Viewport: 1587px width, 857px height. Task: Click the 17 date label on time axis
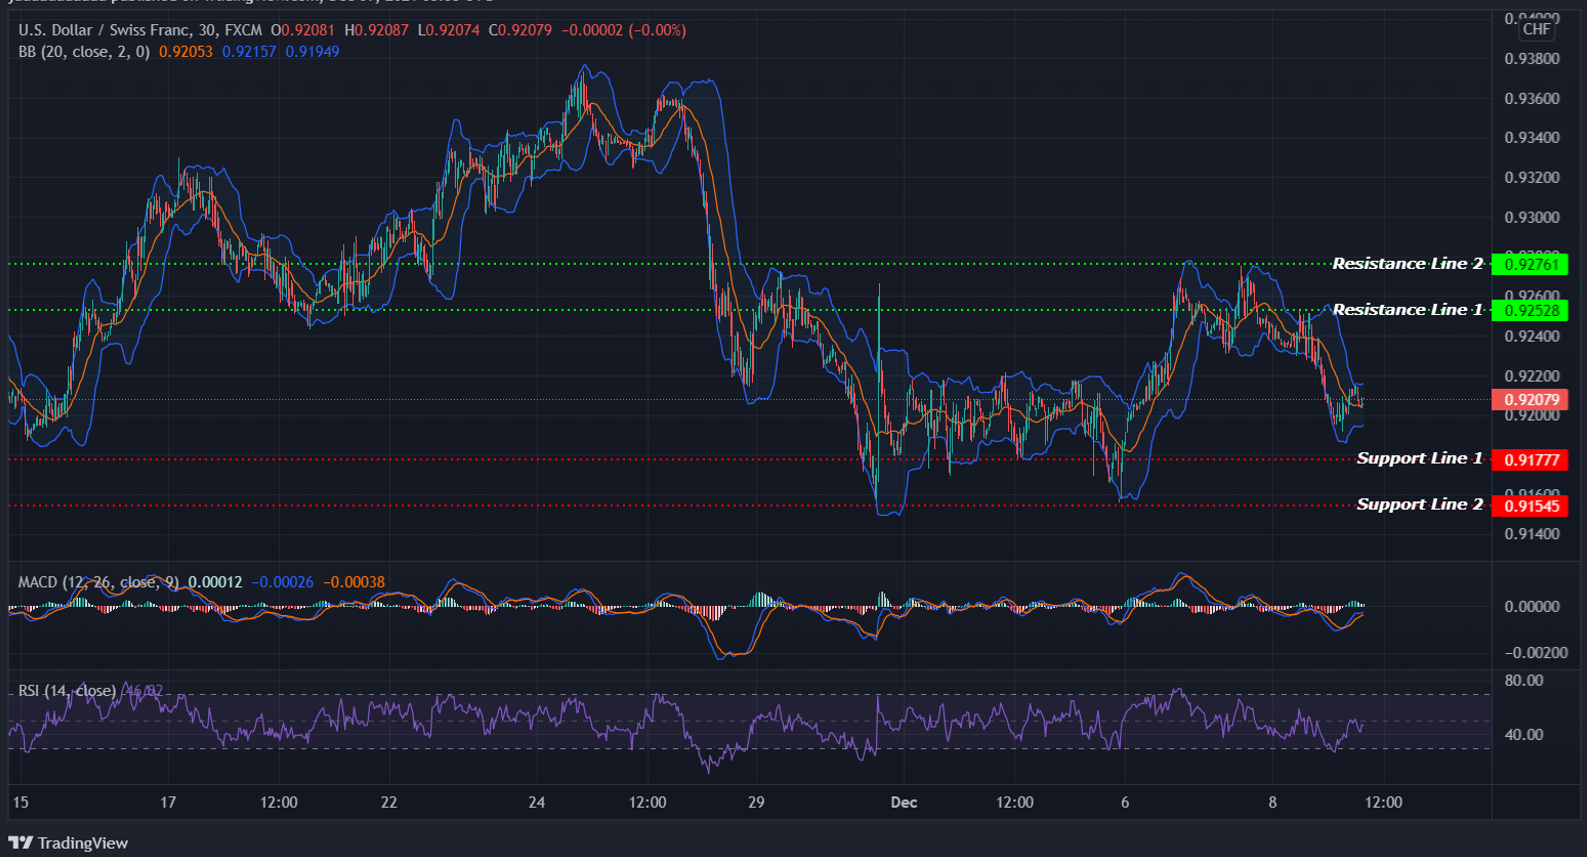pos(168,802)
